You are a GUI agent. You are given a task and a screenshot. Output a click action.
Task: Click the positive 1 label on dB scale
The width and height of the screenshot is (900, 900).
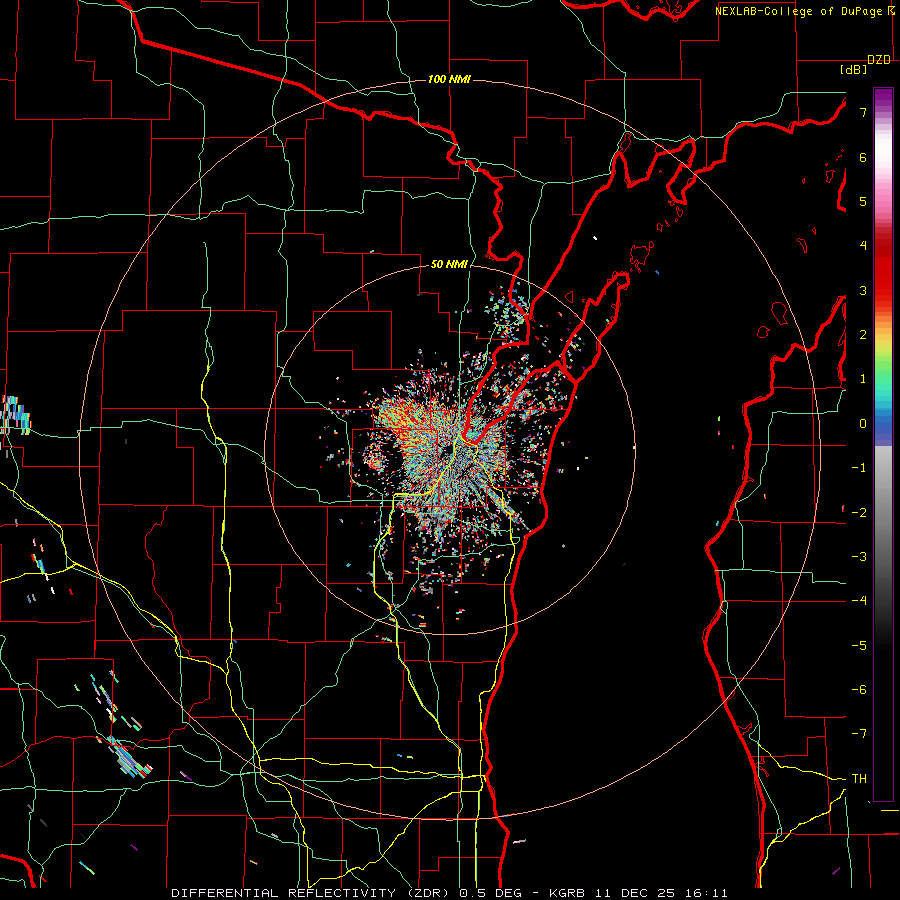pyautogui.click(x=863, y=379)
